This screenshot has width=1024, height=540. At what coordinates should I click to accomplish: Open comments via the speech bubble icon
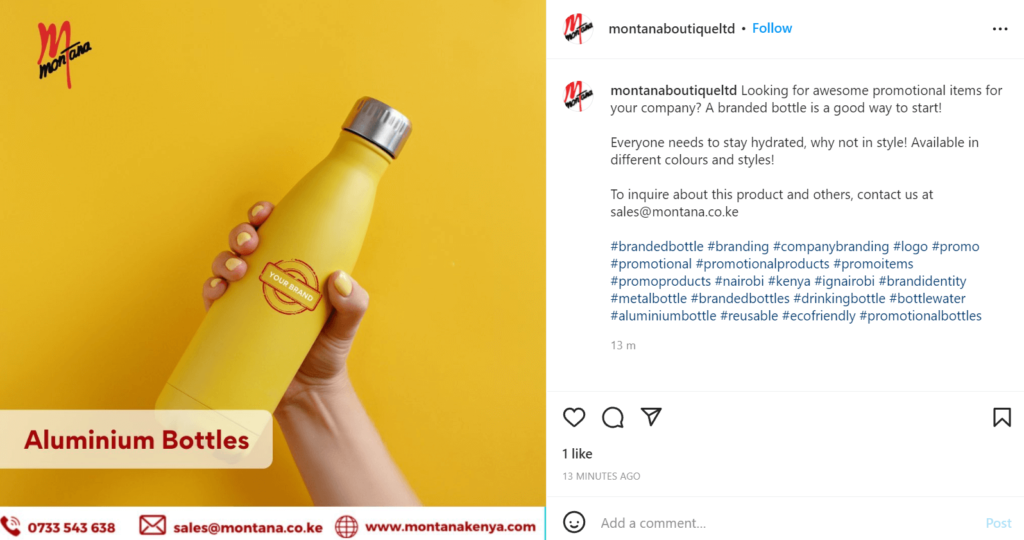(x=613, y=417)
